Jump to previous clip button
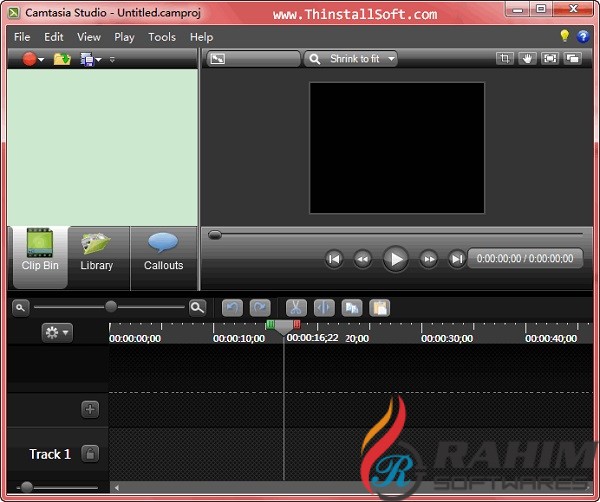The width and height of the screenshot is (600, 502). pos(334,259)
